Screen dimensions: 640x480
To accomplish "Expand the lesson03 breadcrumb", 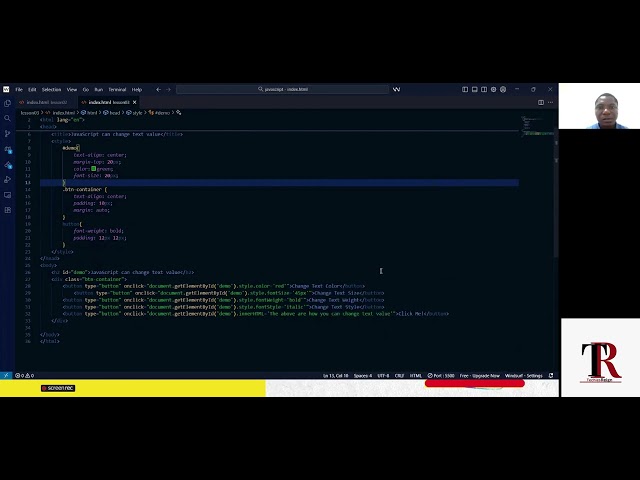I will coord(29,113).
